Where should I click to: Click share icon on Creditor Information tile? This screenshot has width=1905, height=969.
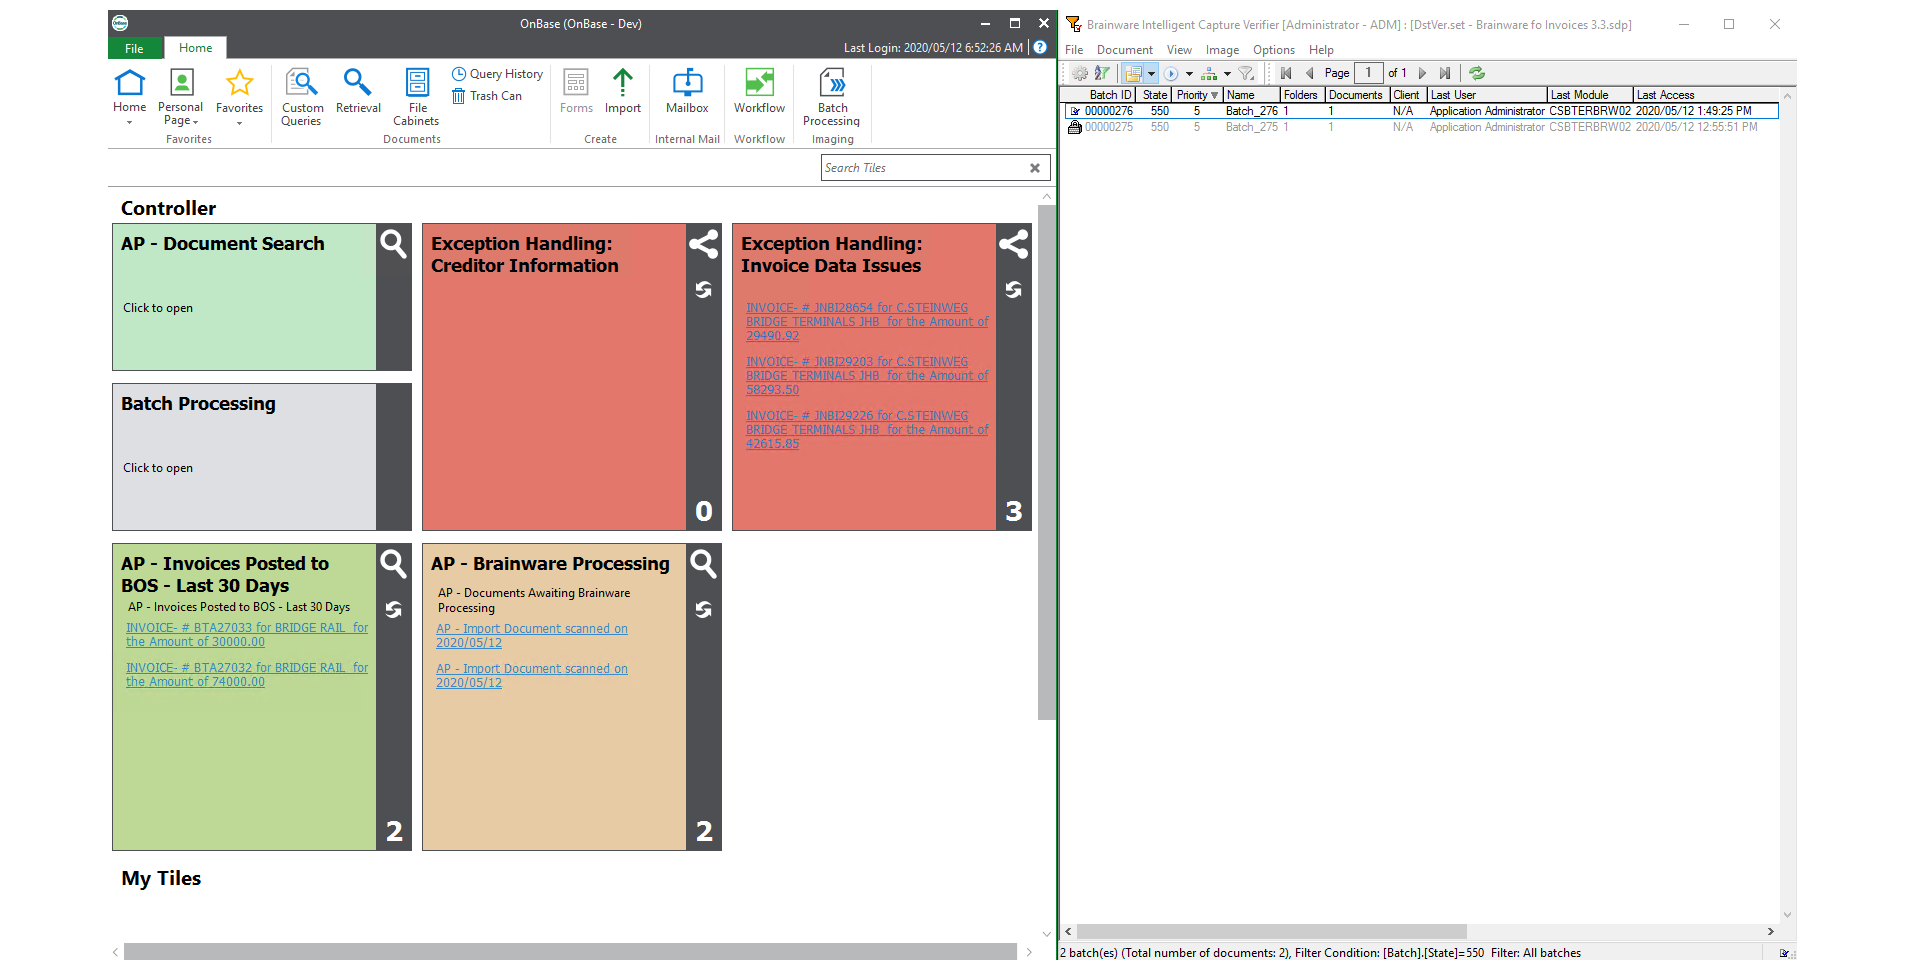pos(704,243)
